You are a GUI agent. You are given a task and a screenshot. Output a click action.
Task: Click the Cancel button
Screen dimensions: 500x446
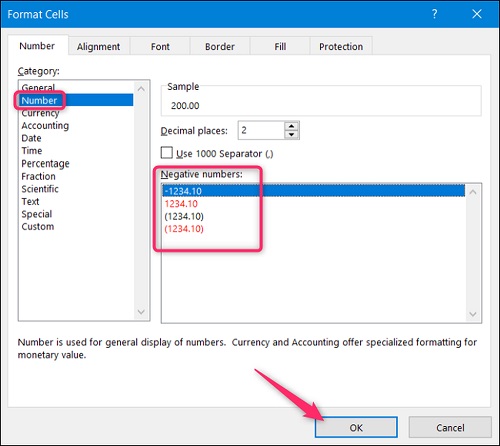[x=450, y=427]
